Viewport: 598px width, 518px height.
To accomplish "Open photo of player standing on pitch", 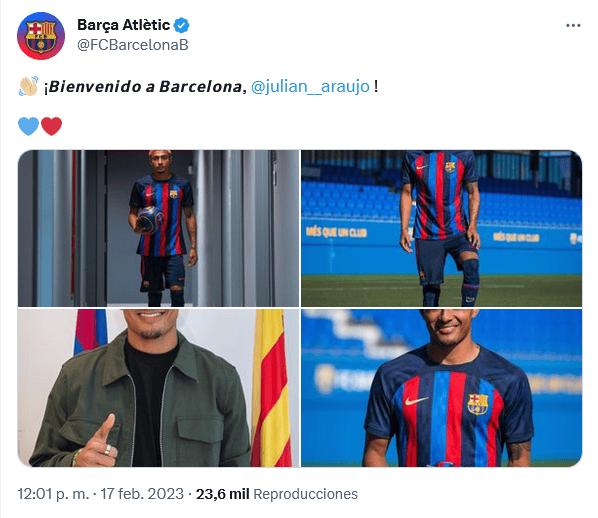I will pos(441,228).
